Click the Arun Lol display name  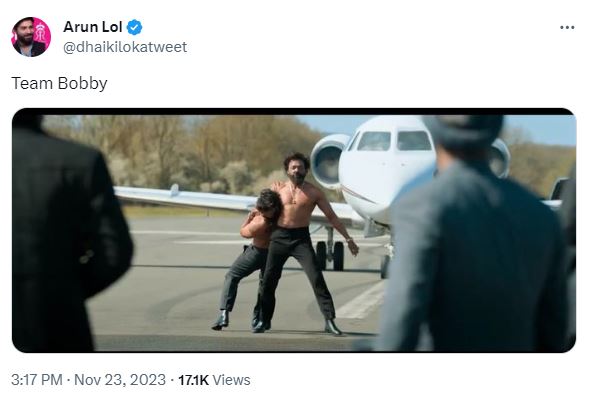pos(93,27)
